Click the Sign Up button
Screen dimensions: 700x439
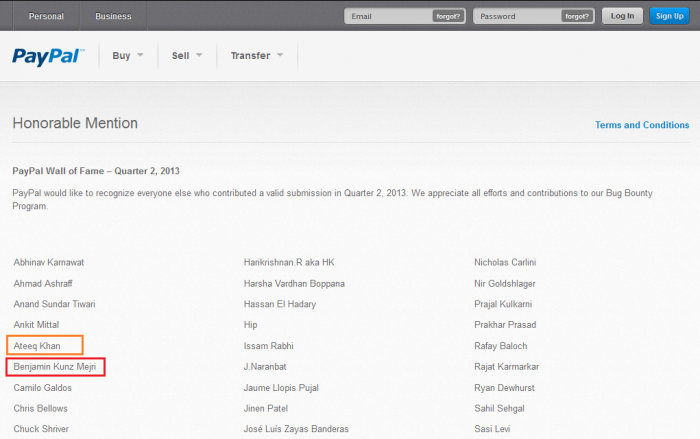tap(669, 16)
